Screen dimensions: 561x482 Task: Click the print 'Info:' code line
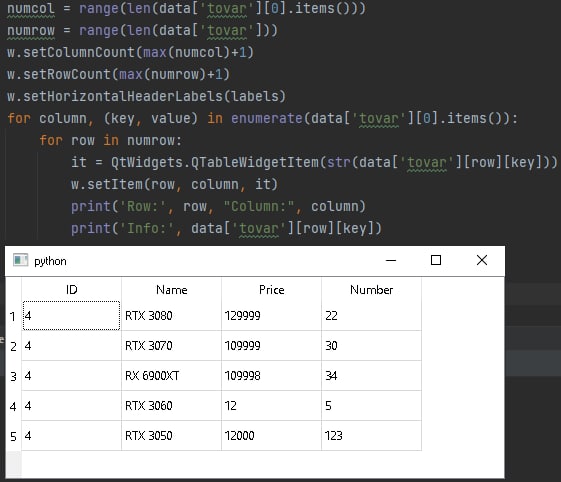pyautogui.click(x=226, y=228)
